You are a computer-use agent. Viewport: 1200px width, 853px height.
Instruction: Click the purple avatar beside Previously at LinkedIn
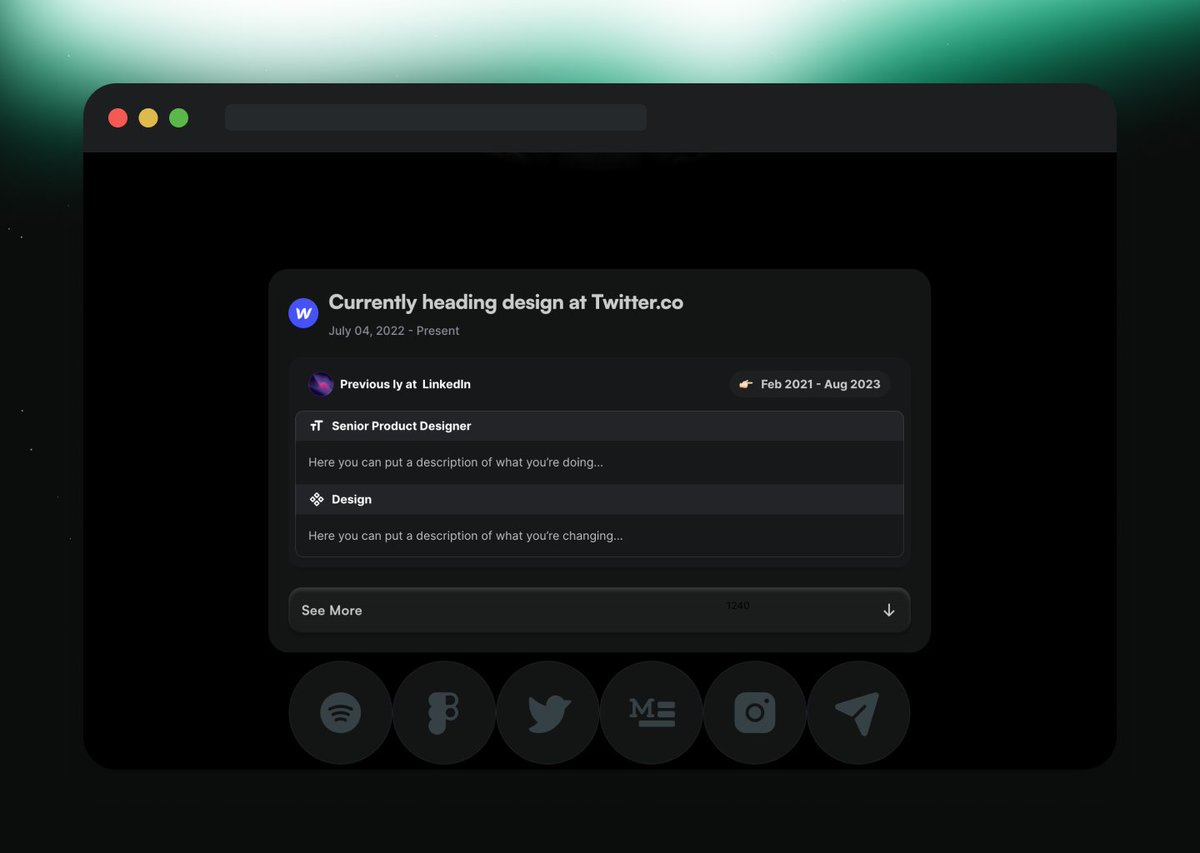point(321,384)
